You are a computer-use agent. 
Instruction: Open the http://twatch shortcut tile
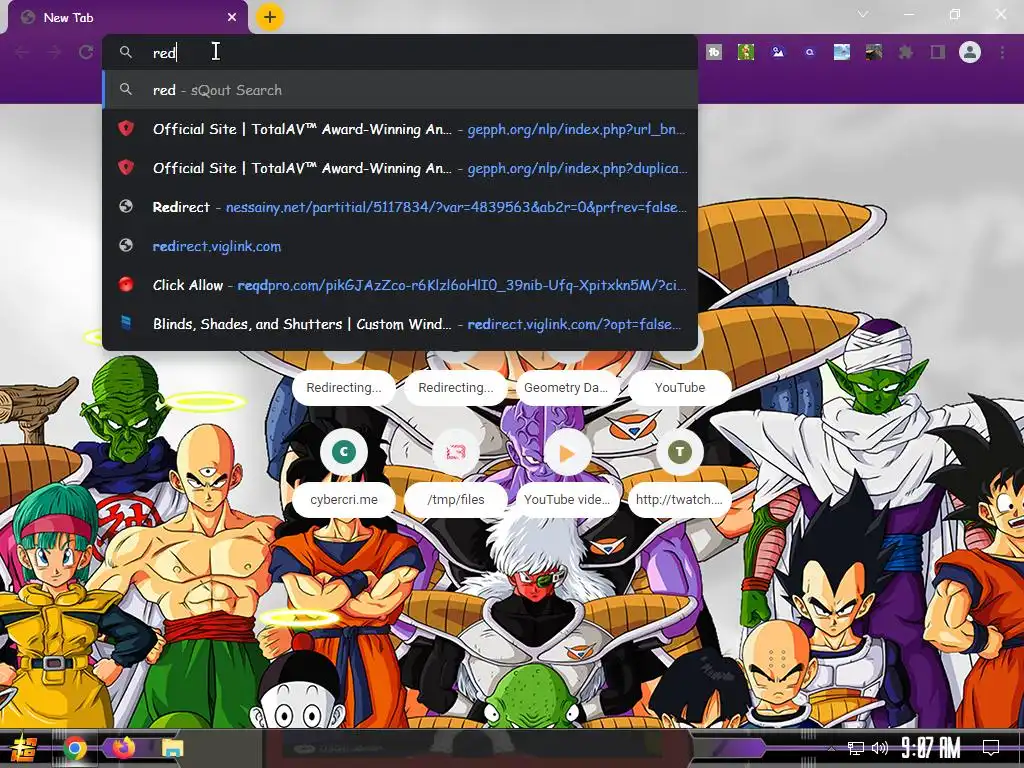click(x=679, y=472)
